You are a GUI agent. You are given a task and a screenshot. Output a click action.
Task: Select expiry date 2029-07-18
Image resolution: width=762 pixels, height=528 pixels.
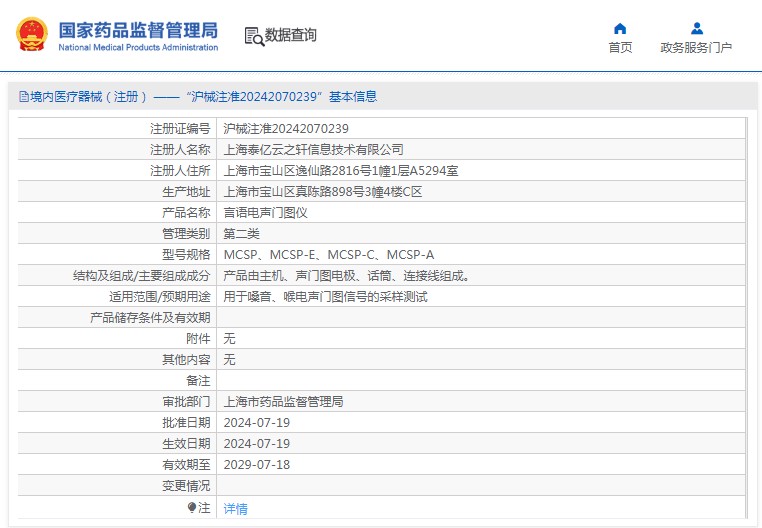[256, 464]
